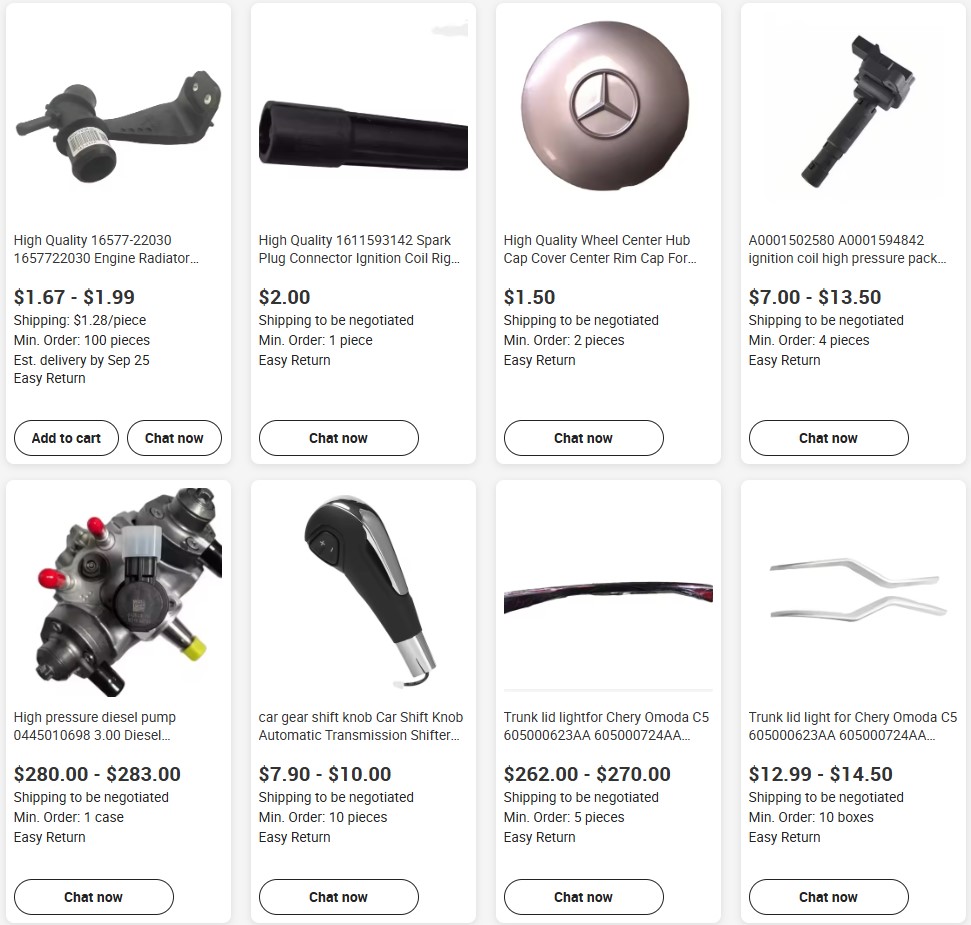Image resolution: width=971 pixels, height=925 pixels.
Task: Chat now about the $7.90 gear shift knob
Action: [339, 897]
